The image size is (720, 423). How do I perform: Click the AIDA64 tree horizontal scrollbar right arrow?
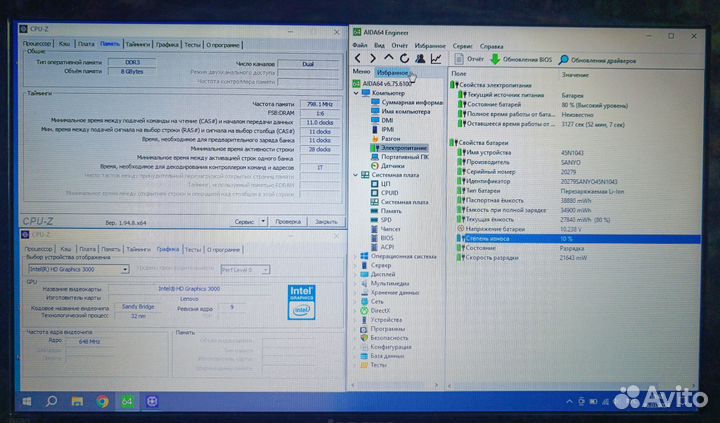click(x=436, y=385)
